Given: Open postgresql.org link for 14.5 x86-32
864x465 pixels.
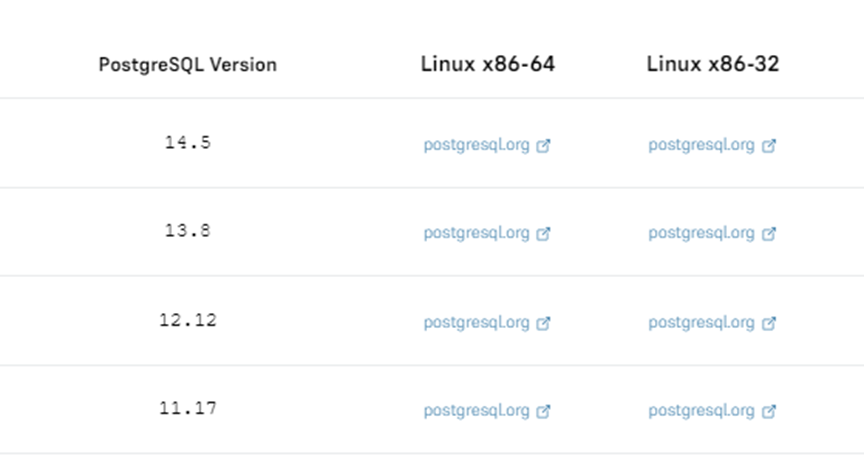Looking at the screenshot, I should pos(701,145).
